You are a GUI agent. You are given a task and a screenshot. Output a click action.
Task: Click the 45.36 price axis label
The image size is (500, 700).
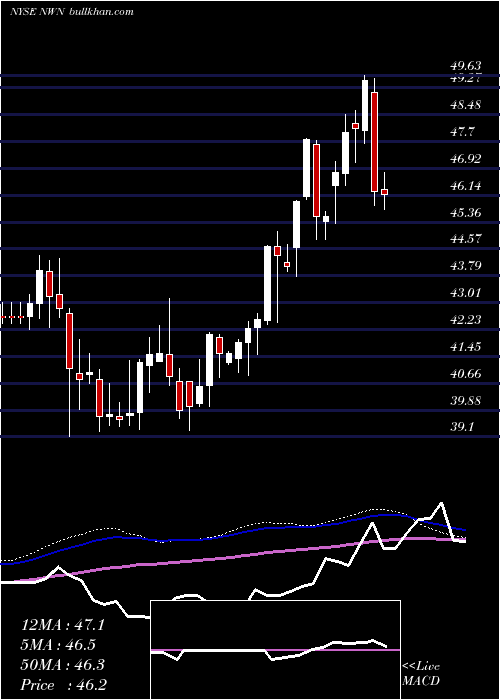[x=466, y=212]
